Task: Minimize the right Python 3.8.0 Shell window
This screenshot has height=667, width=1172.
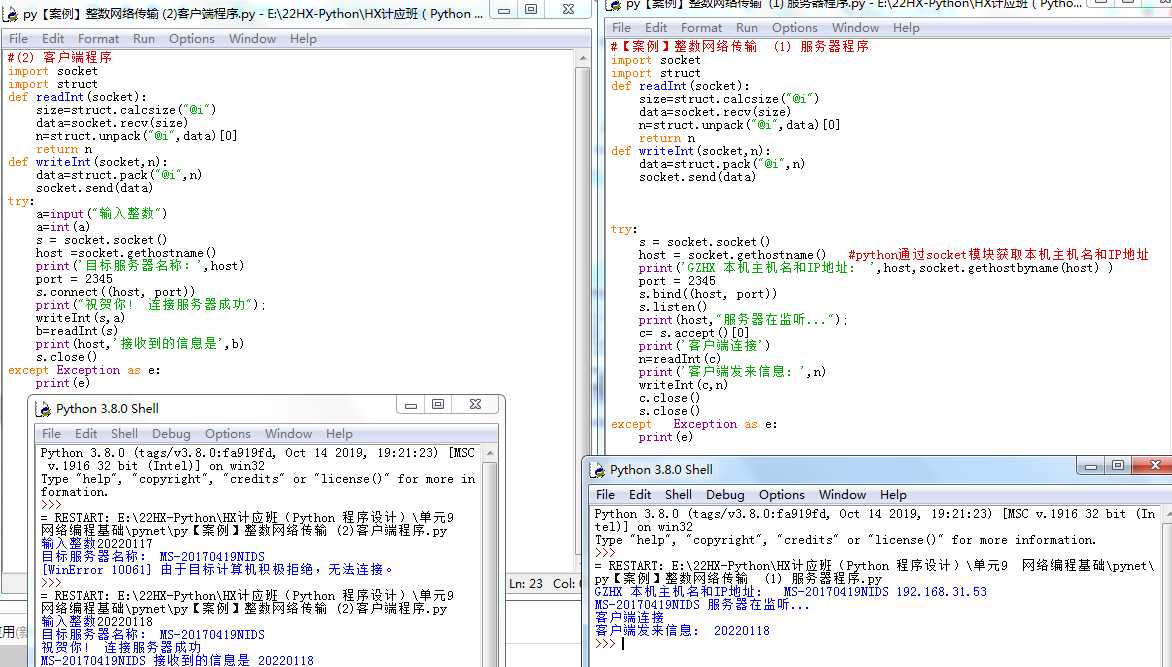Action: pos(1089,466)
